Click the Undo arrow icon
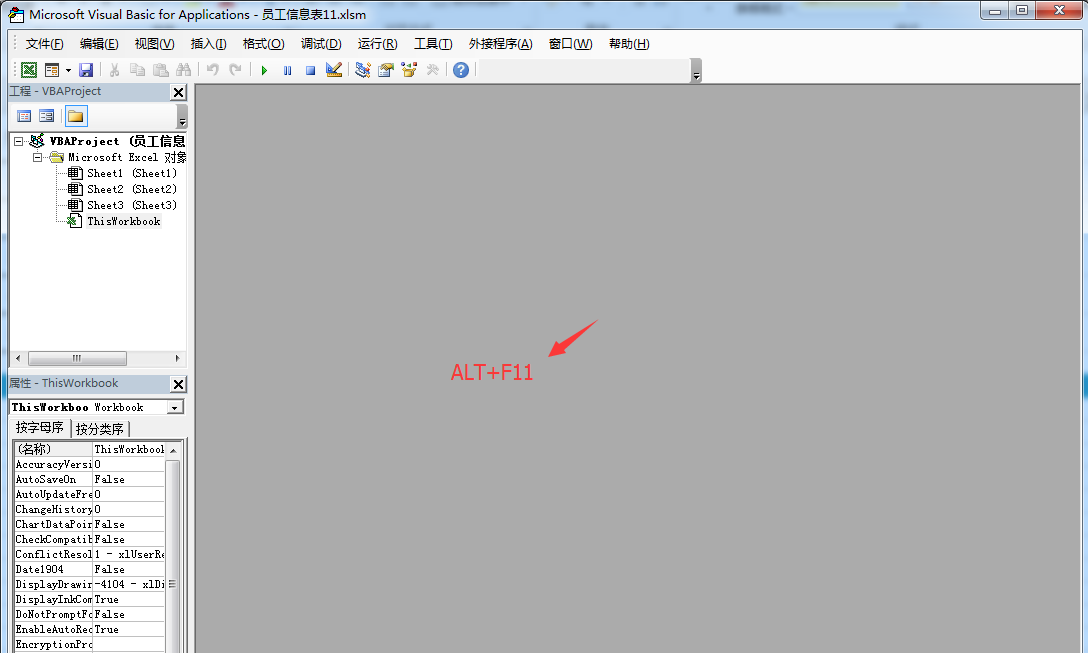The width and height of the screenshot is (1088, 653). pyautogui.click(x=213, y=70)
